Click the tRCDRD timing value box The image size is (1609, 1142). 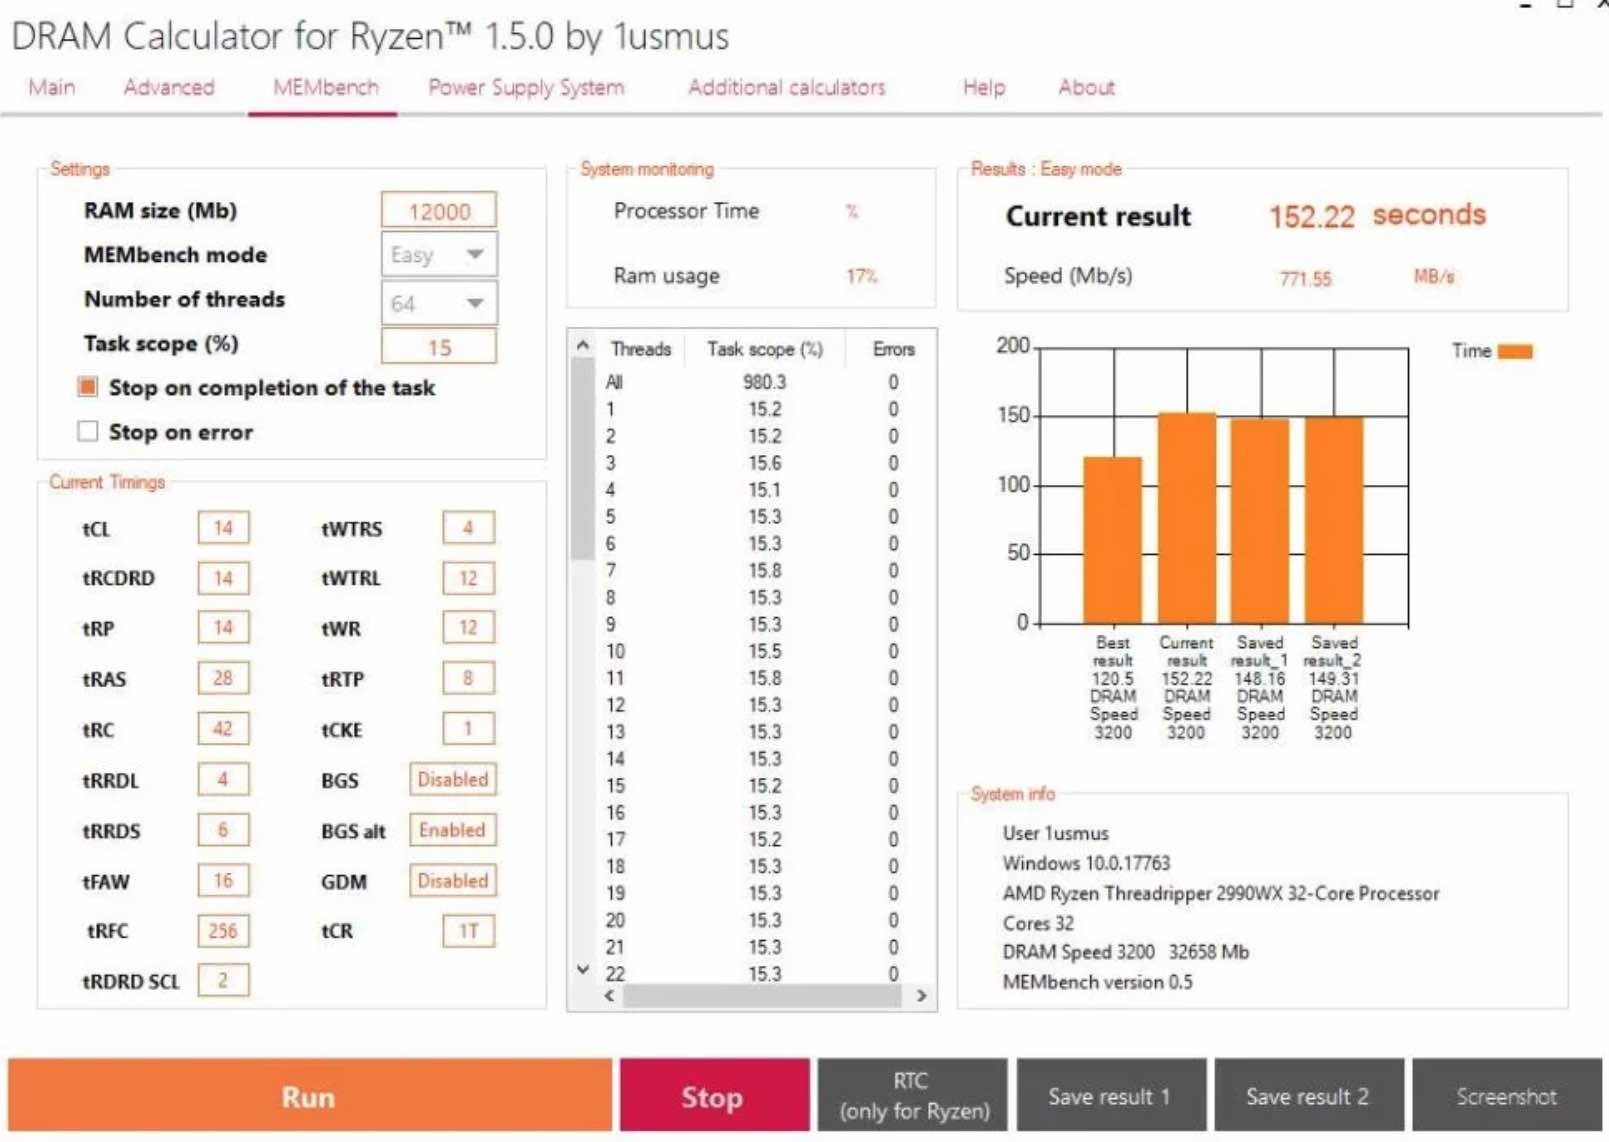click(223, 578)
